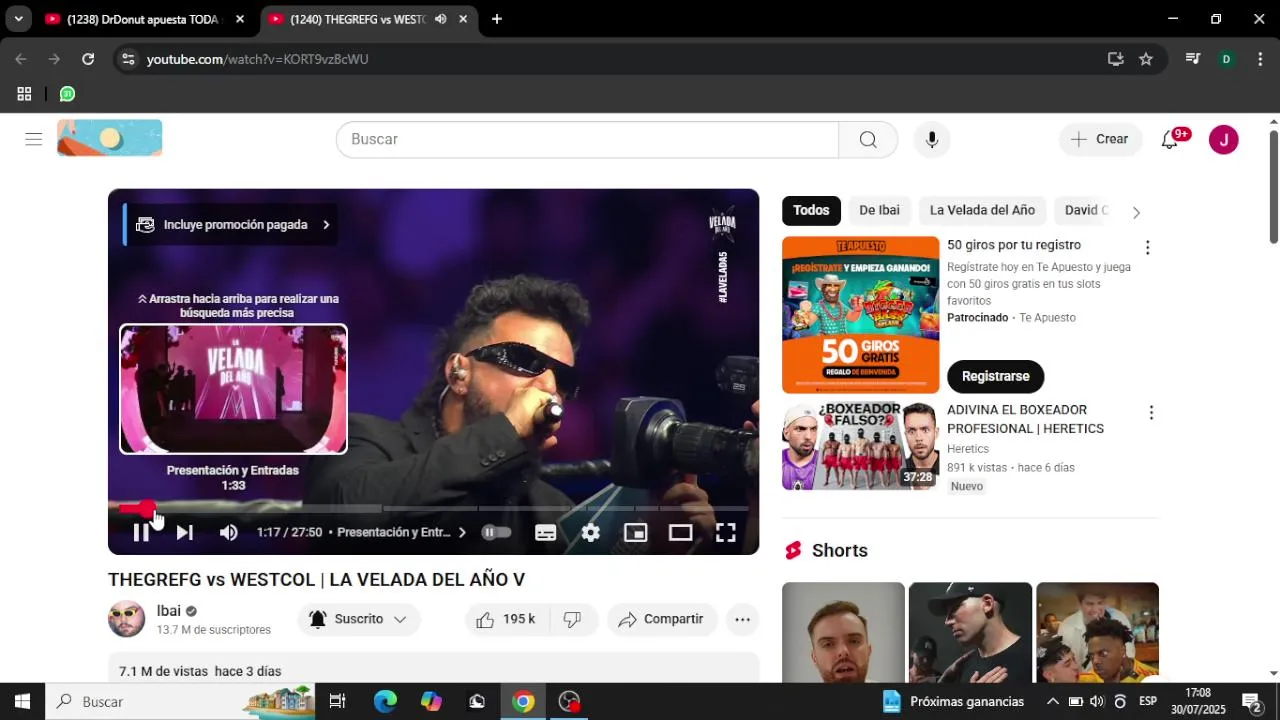Expand the Suscrito notification dropdown

click(358, 619)
